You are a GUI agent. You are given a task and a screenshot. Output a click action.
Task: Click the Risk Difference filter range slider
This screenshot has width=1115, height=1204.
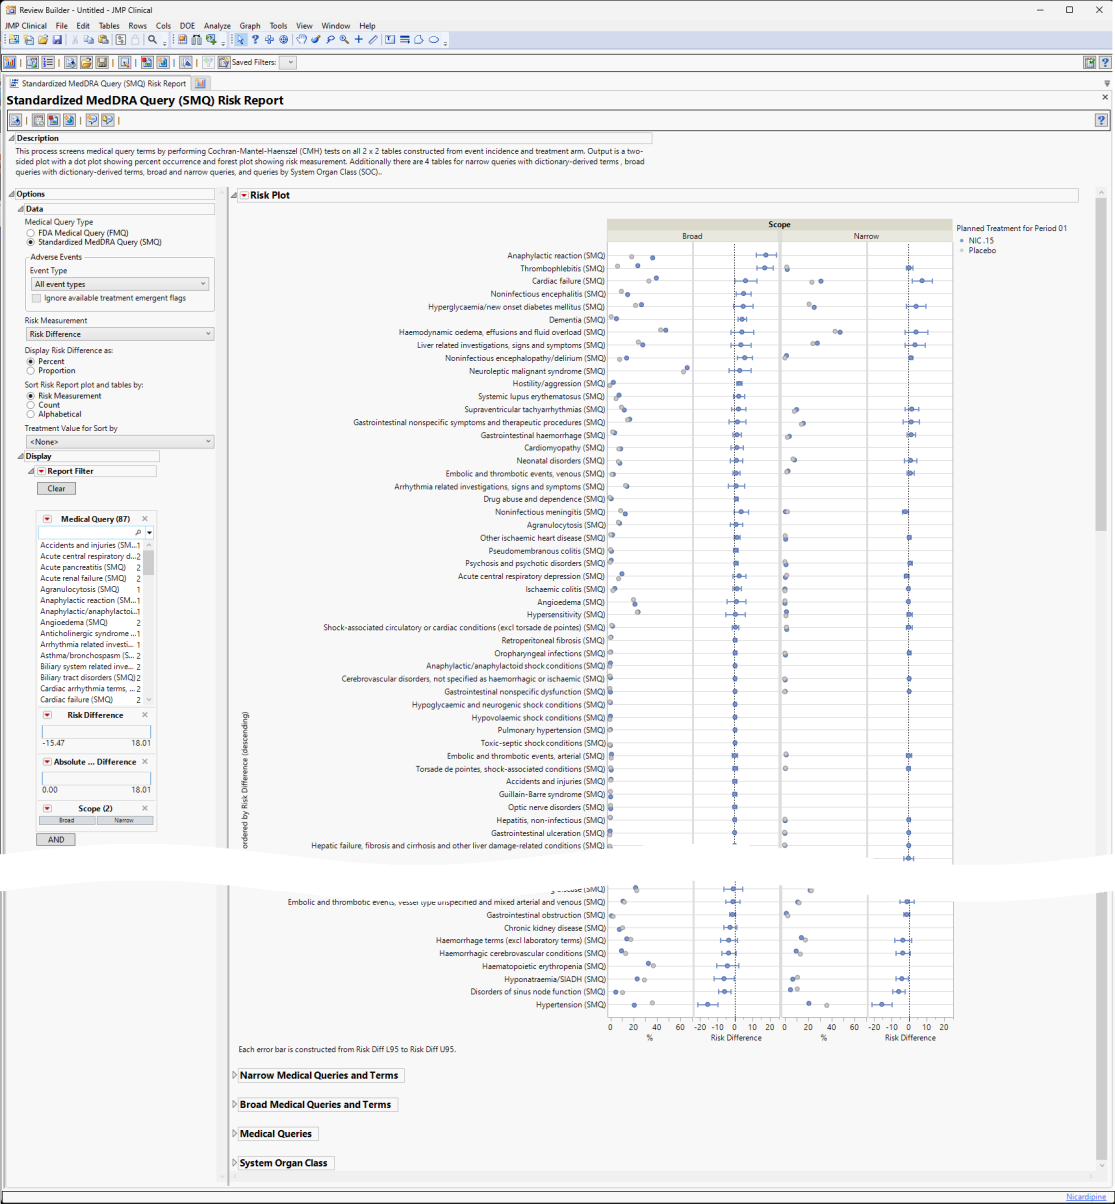[x=96, y=731]
